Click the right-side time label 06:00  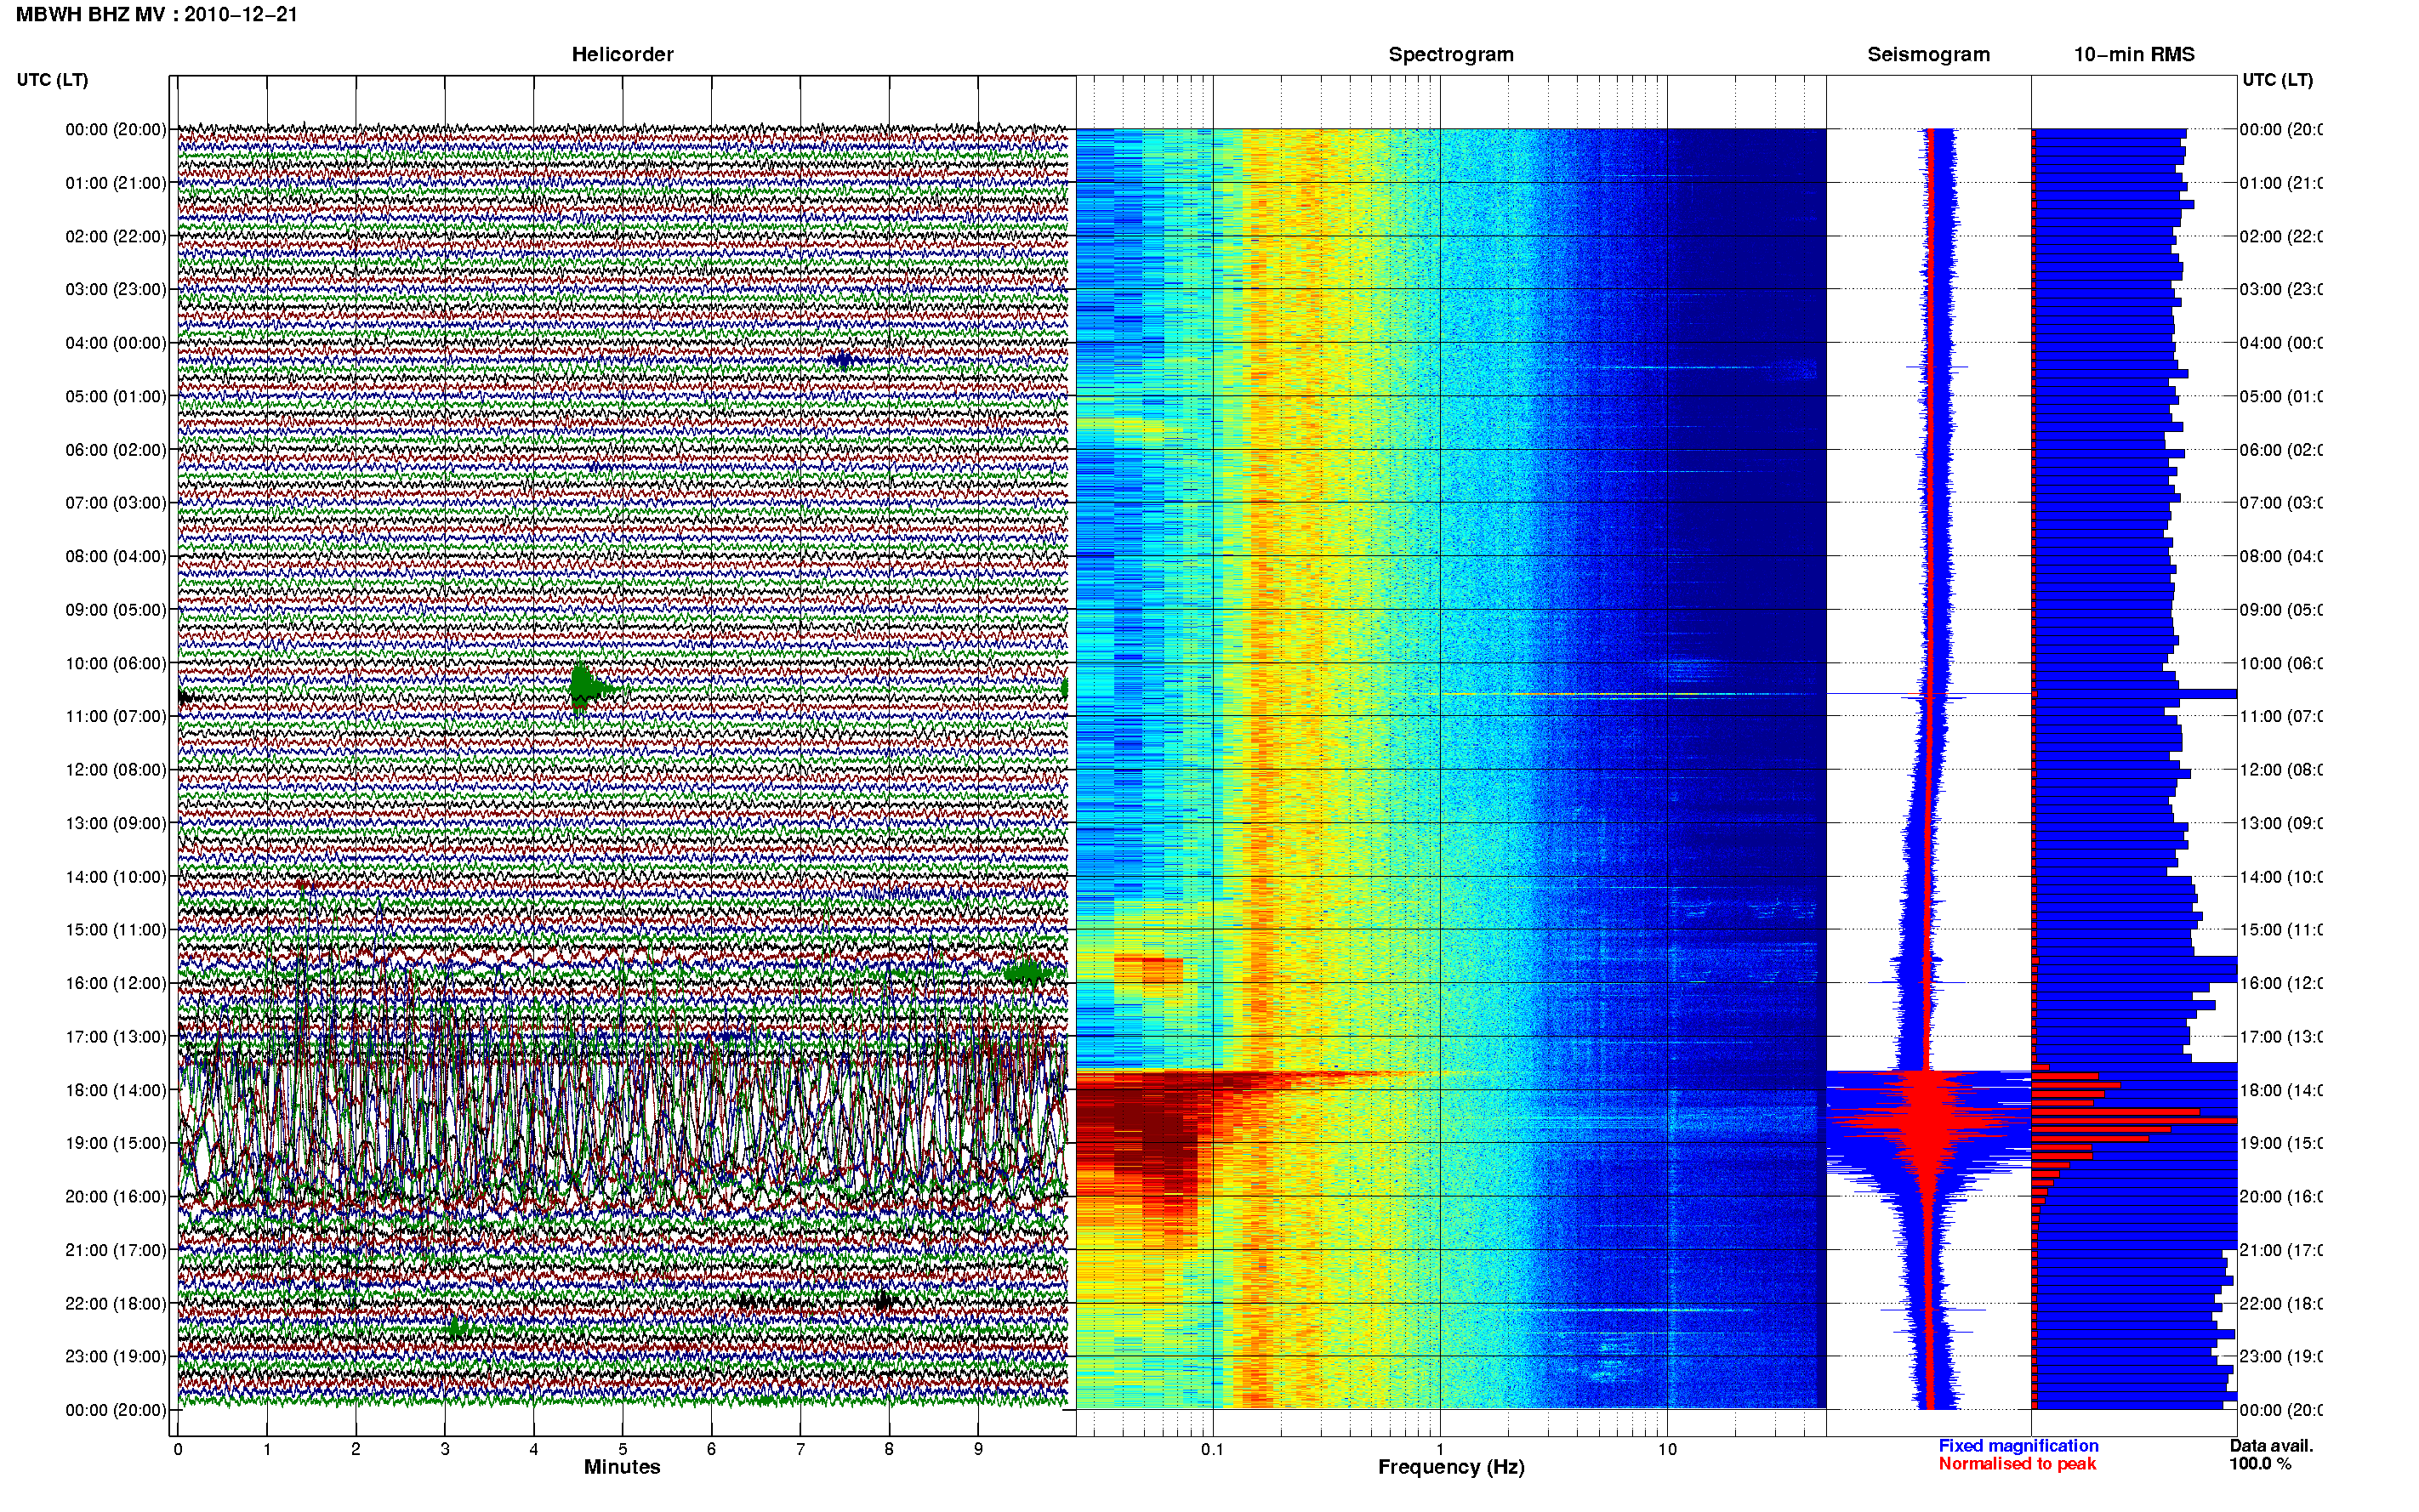click(x=2280, y=450)
